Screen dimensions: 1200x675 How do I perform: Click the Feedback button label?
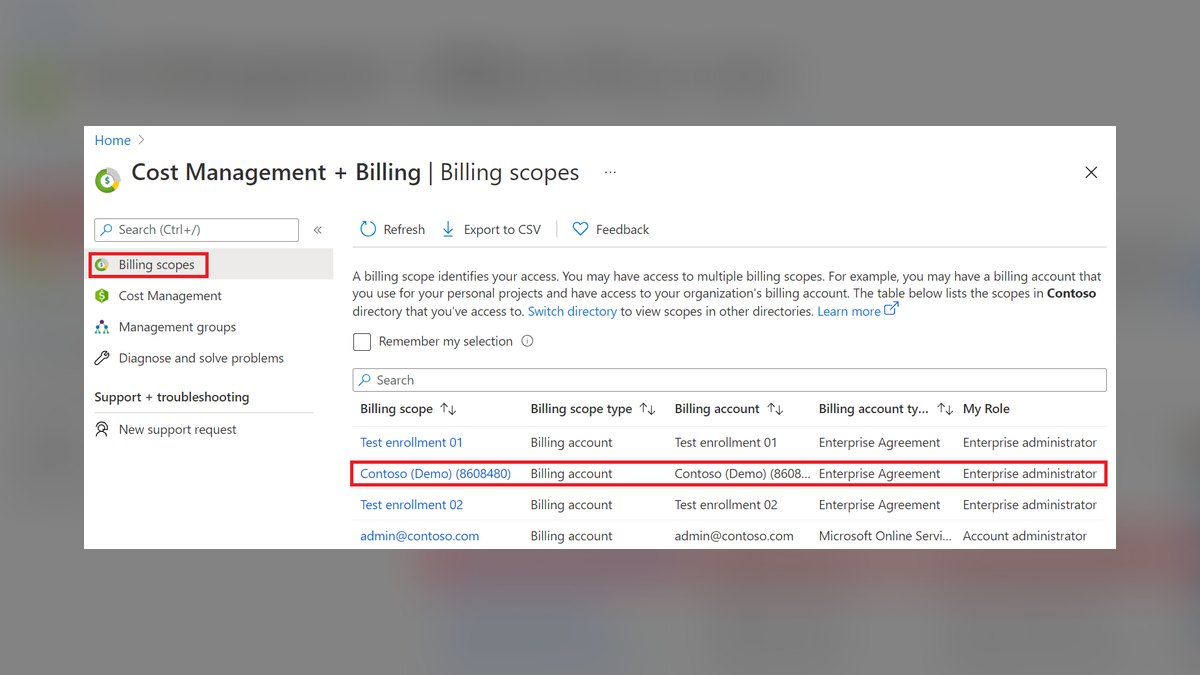[x=622, y=229]
